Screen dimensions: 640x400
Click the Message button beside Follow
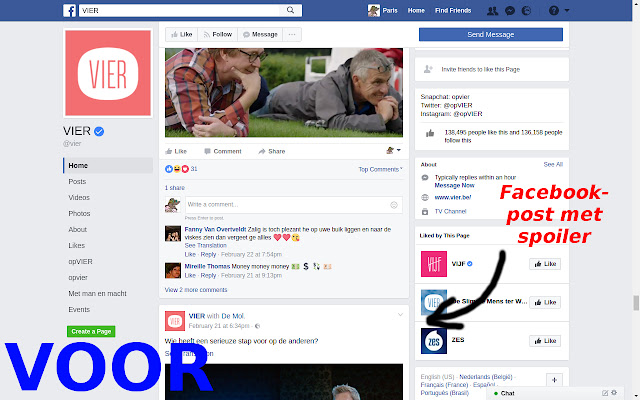260,35
